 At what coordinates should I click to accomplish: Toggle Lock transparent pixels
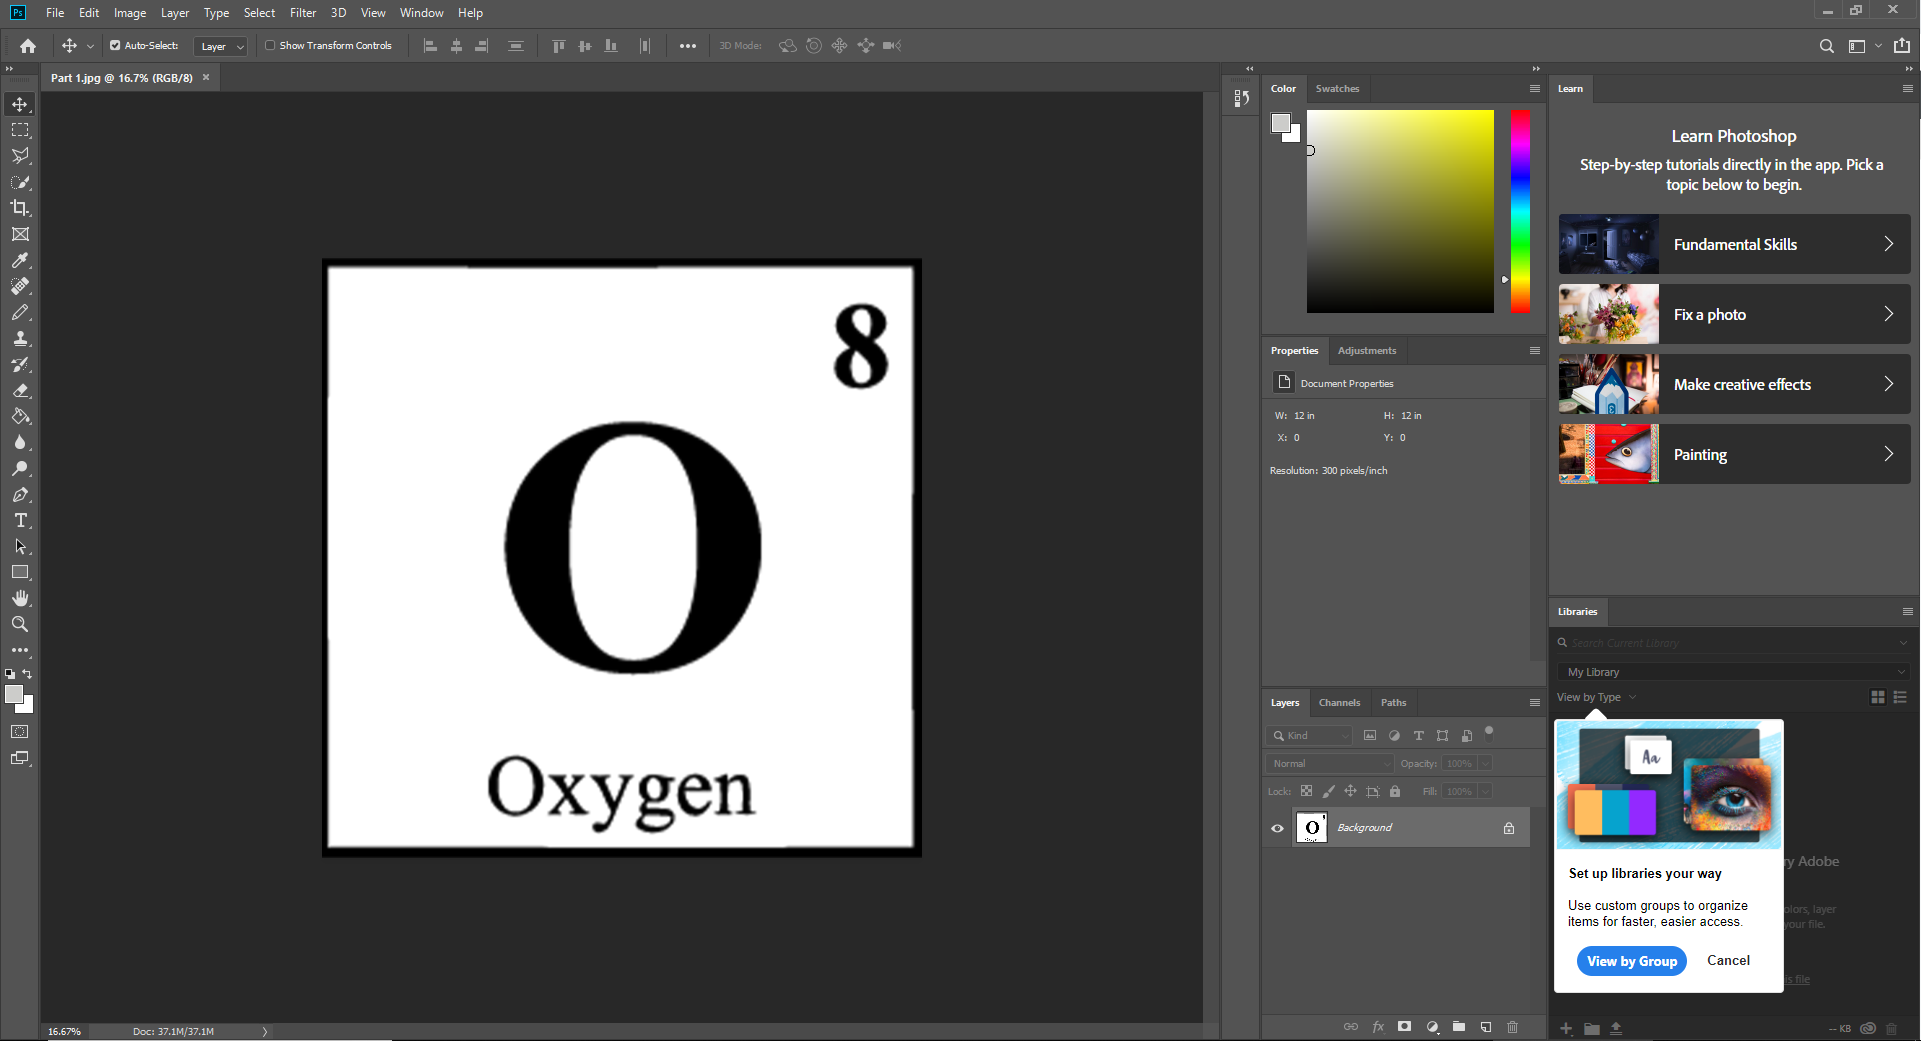[x=1306, y=791]
